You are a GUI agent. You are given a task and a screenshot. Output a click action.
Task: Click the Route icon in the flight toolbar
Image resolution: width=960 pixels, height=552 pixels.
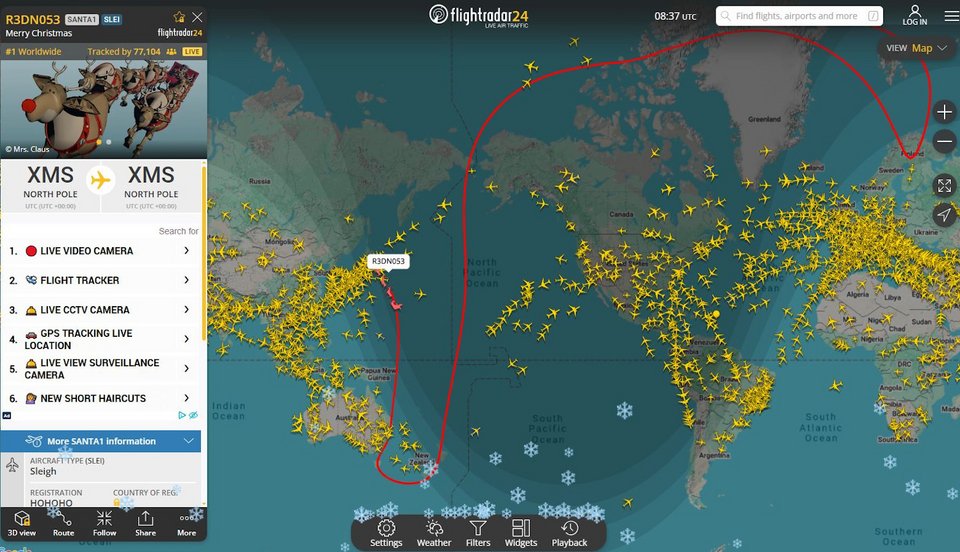63,523
